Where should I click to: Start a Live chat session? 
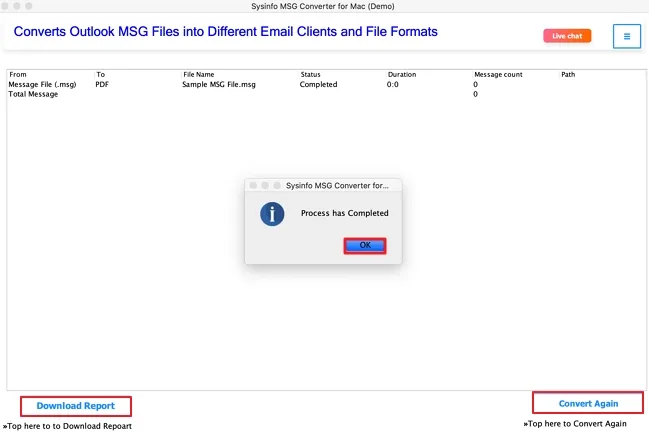pyautogui.click(x=567, y=36)
